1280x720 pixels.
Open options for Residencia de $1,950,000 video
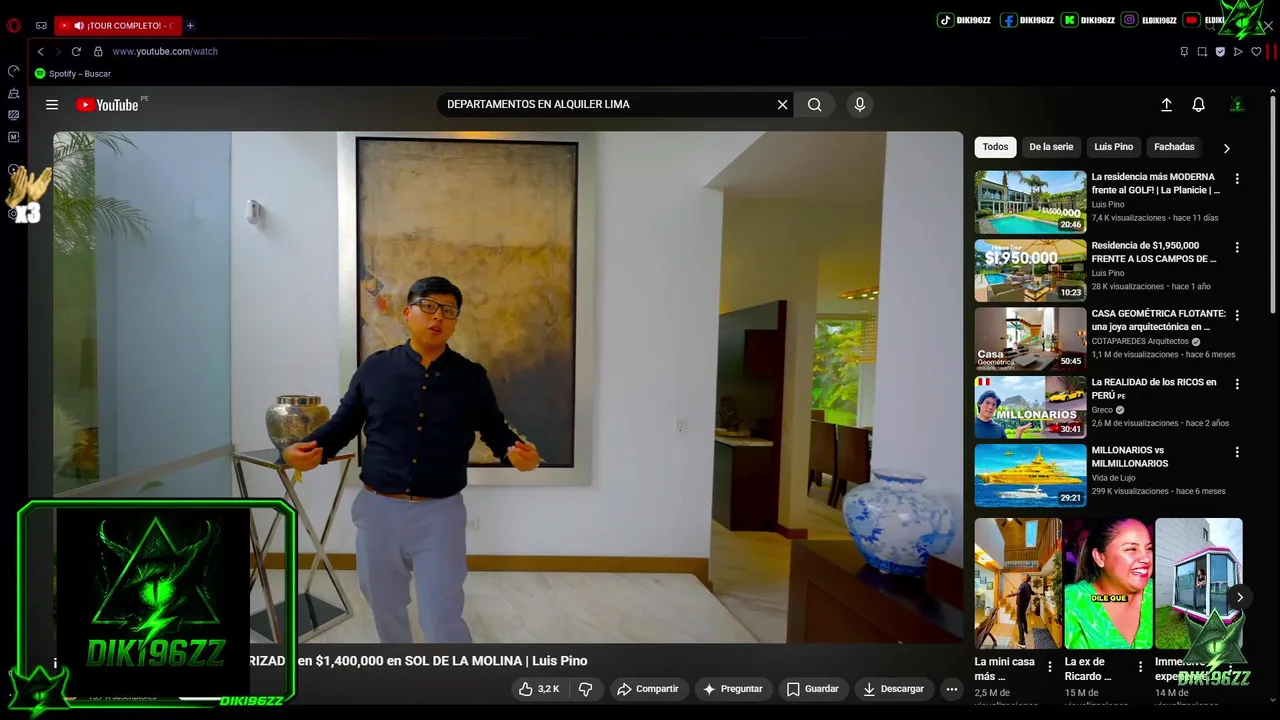point(1237,247)
